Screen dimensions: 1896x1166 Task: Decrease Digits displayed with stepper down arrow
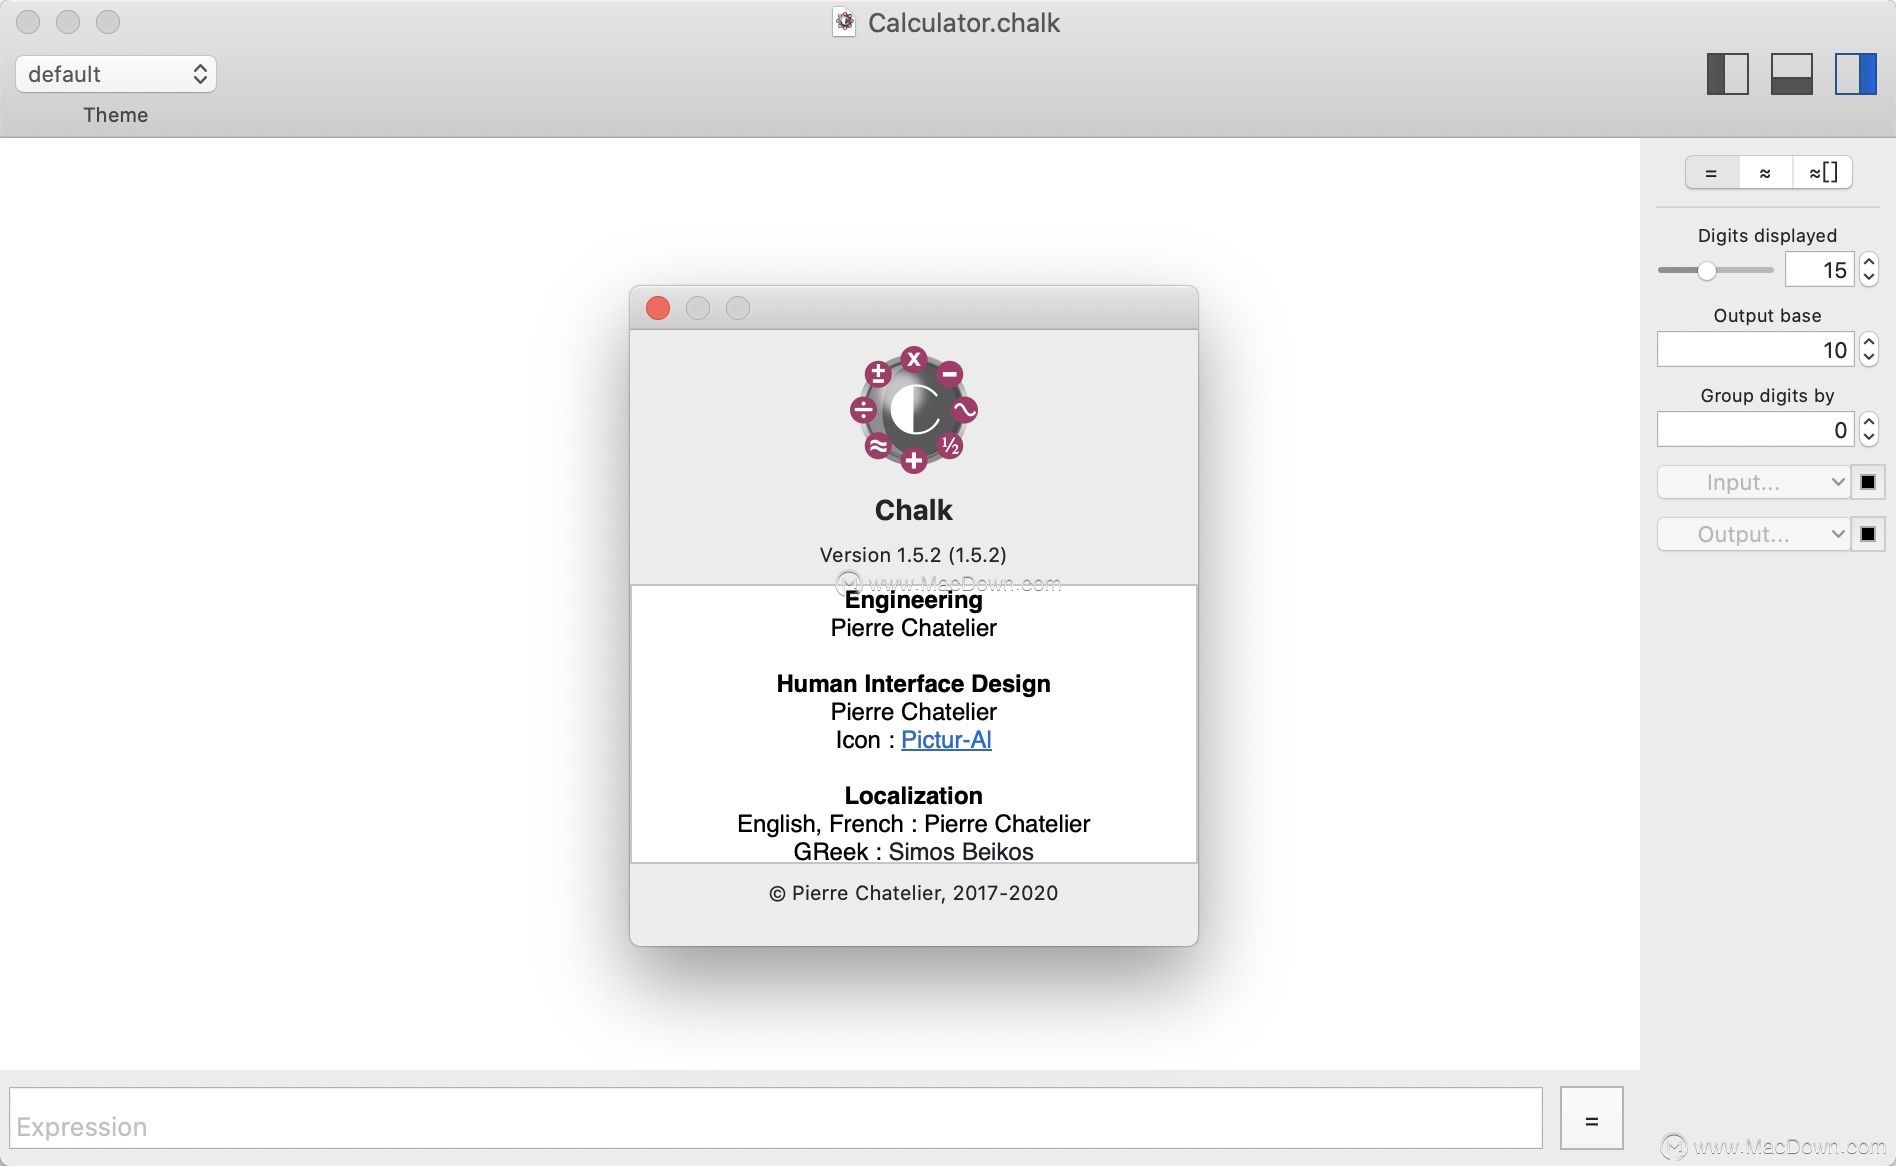pos(1869,278)
